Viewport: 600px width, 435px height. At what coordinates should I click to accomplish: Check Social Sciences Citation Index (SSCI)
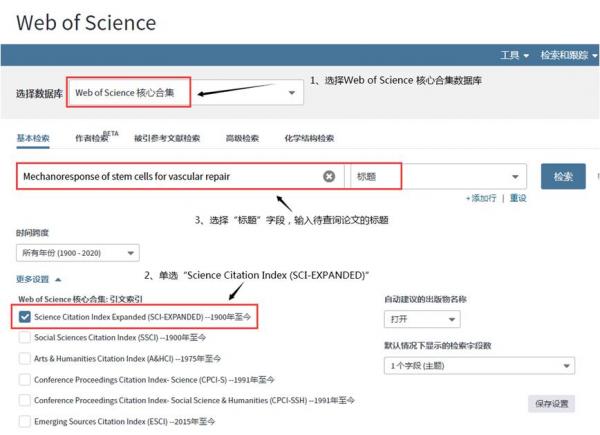[25, 337]
